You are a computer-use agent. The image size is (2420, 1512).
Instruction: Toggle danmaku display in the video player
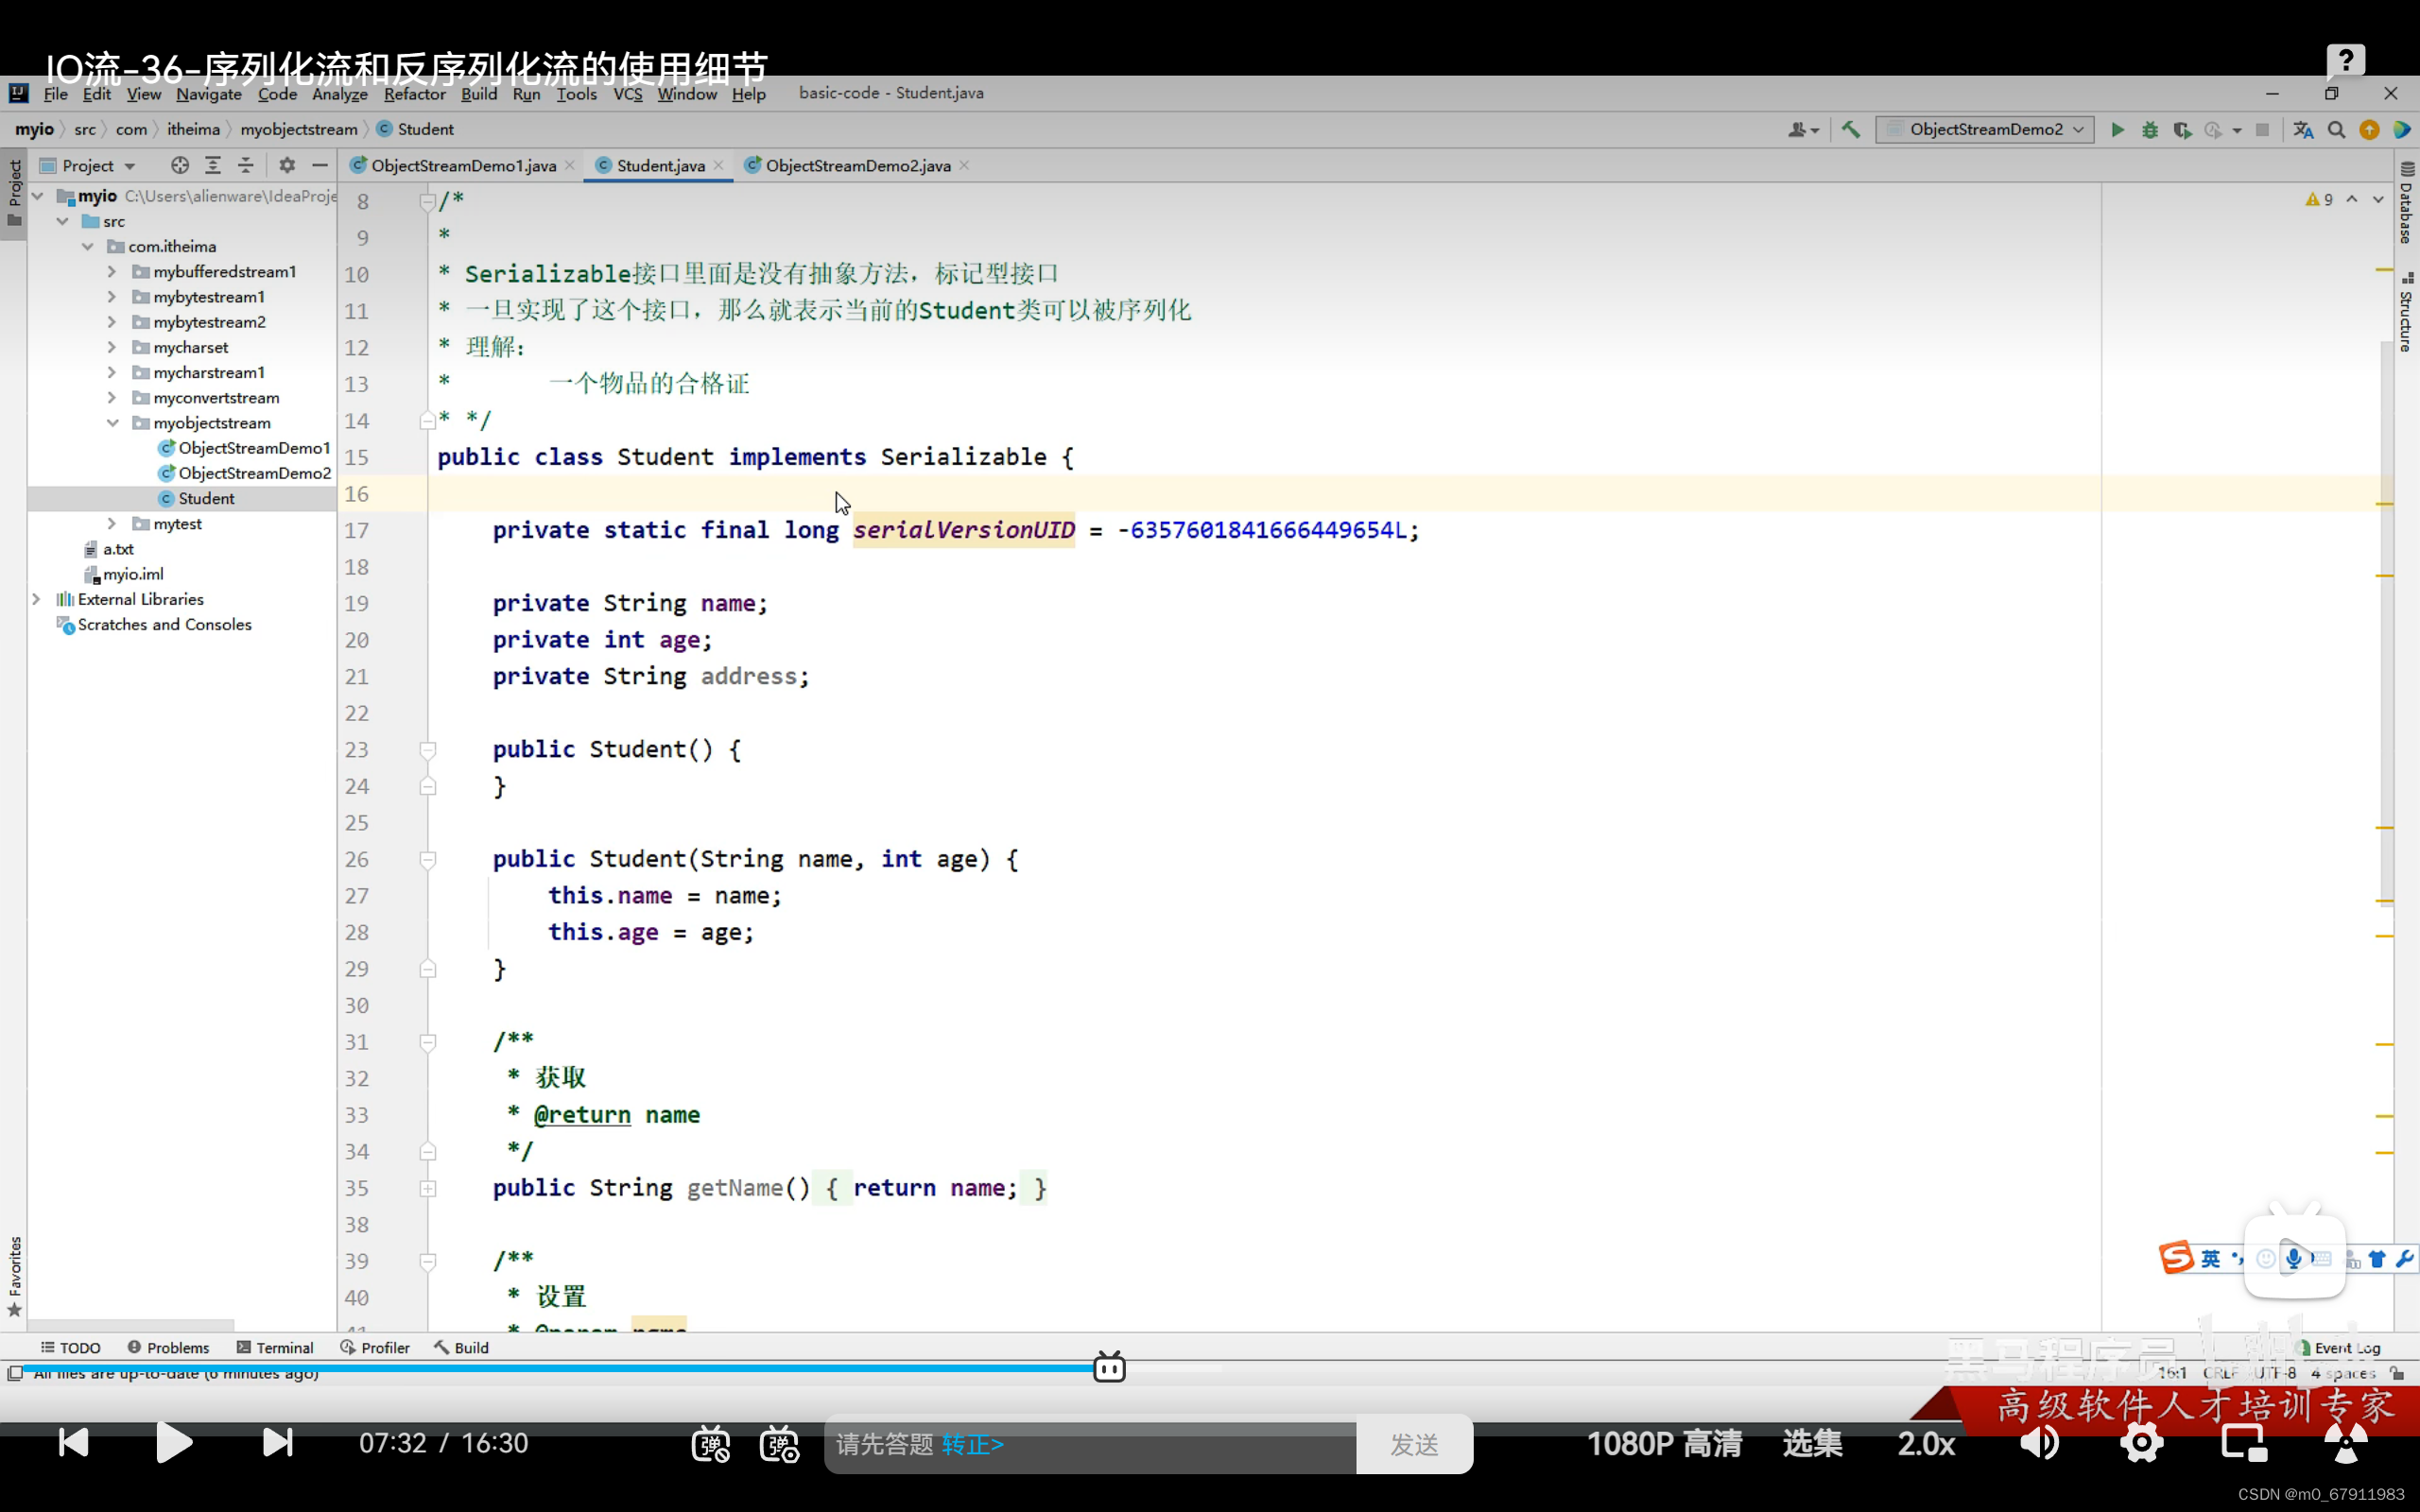point(710,1444)
